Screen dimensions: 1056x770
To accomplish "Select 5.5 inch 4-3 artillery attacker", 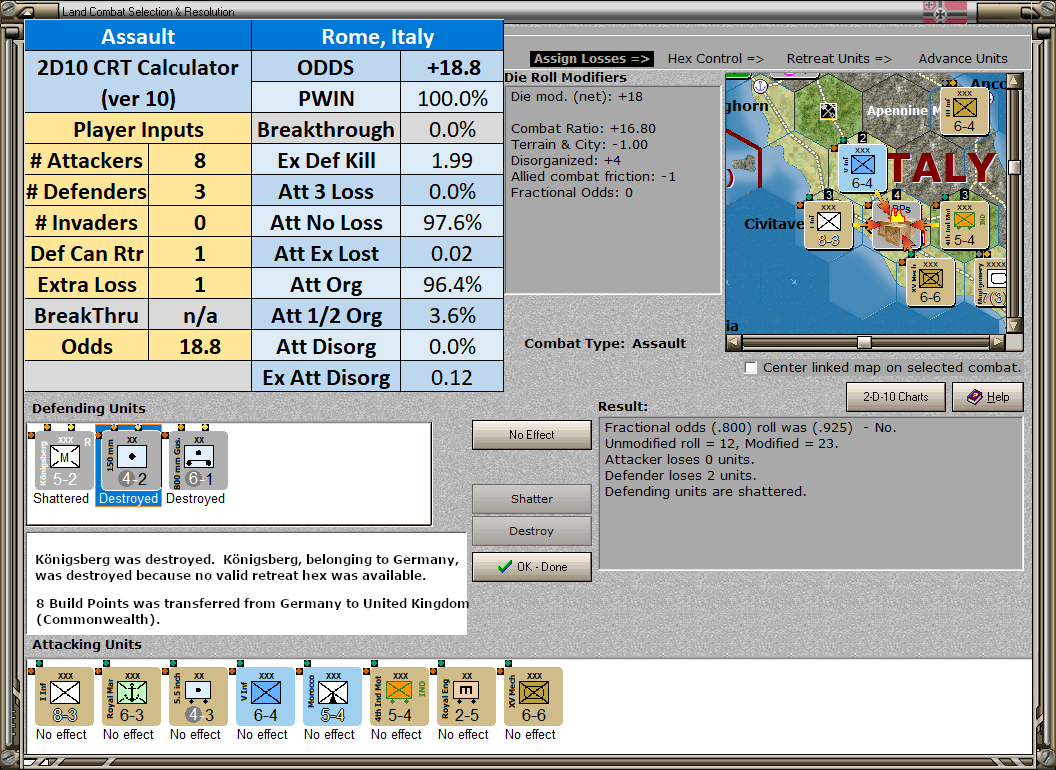I will [x=198, y=697].
